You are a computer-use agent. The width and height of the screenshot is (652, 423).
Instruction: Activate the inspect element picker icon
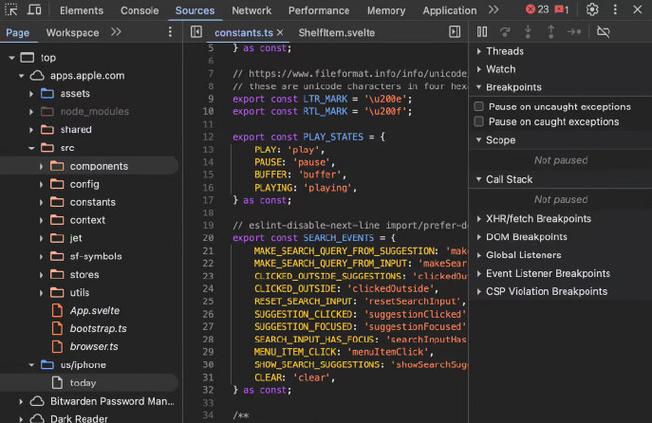click(11, 10)
